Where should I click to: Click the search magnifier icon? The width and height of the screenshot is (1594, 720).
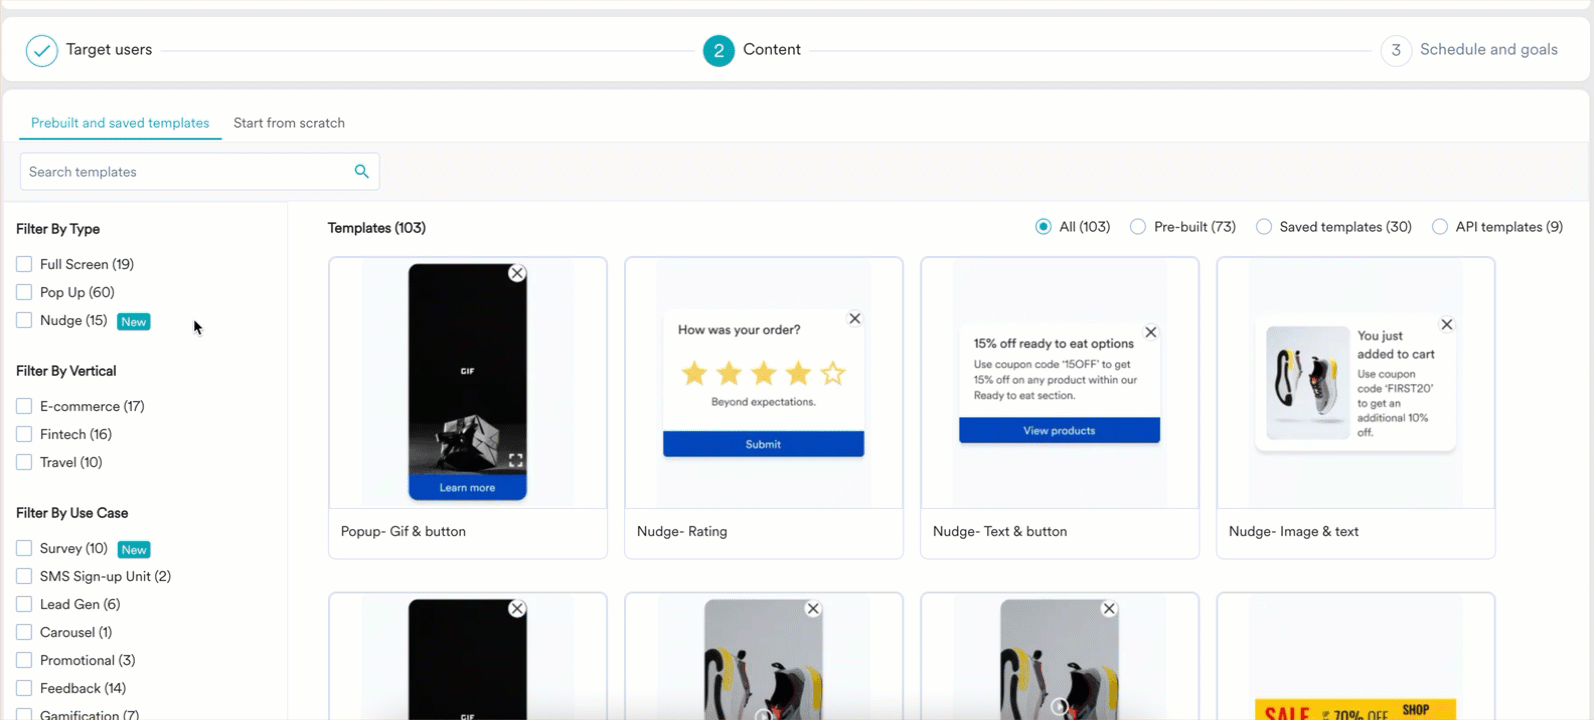362,172
